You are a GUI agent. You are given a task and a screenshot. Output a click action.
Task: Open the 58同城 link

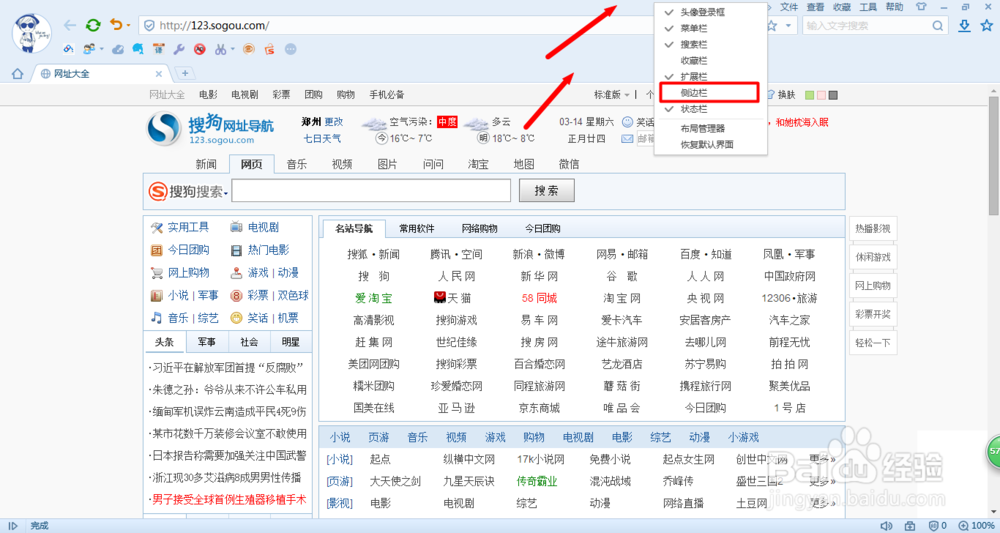click(x=539, y=298)
